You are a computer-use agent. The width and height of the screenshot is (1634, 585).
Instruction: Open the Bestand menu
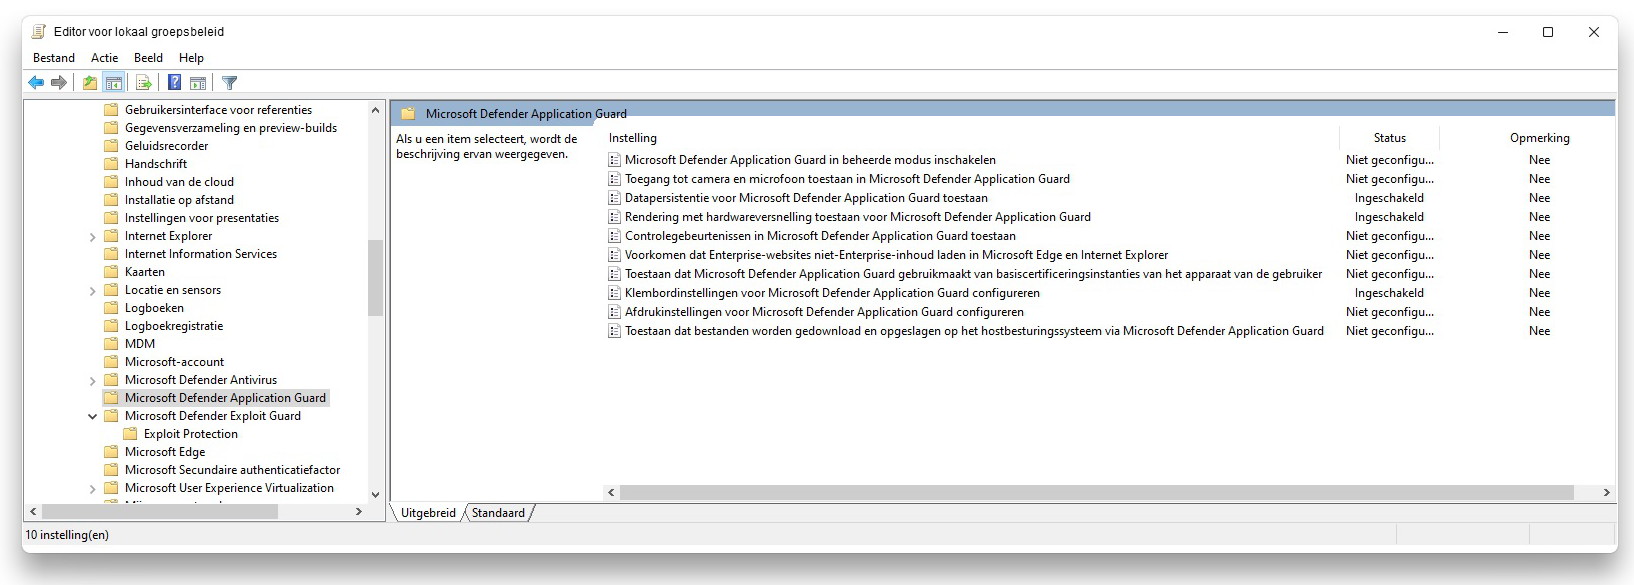[54, 58]
